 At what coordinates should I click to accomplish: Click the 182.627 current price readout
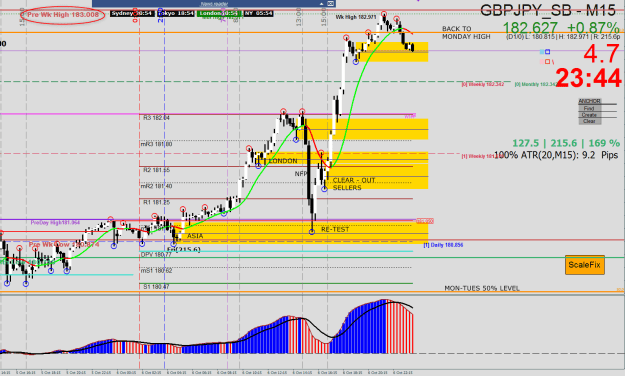(530, 28)
